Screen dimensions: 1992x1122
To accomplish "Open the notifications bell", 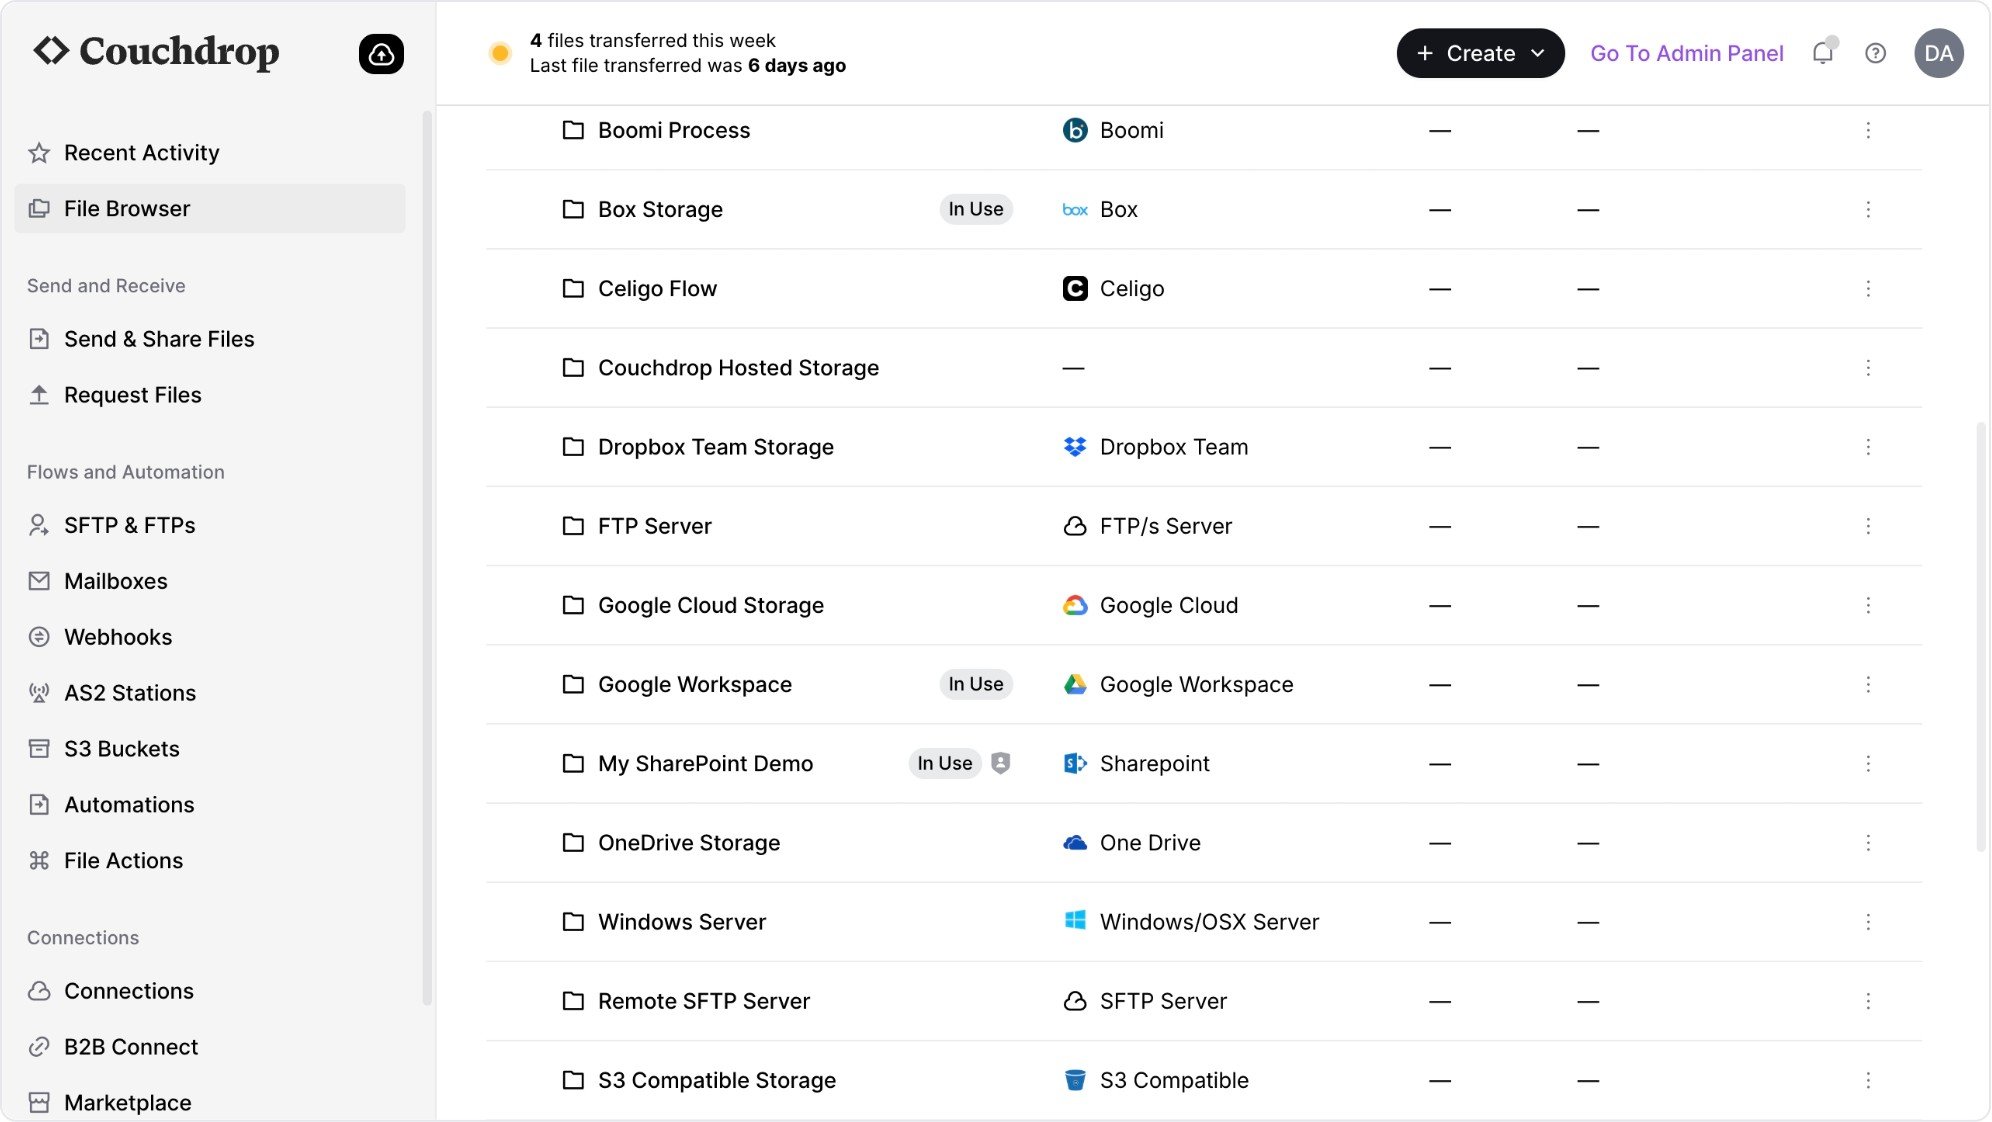I will [x=1822, y=53].
